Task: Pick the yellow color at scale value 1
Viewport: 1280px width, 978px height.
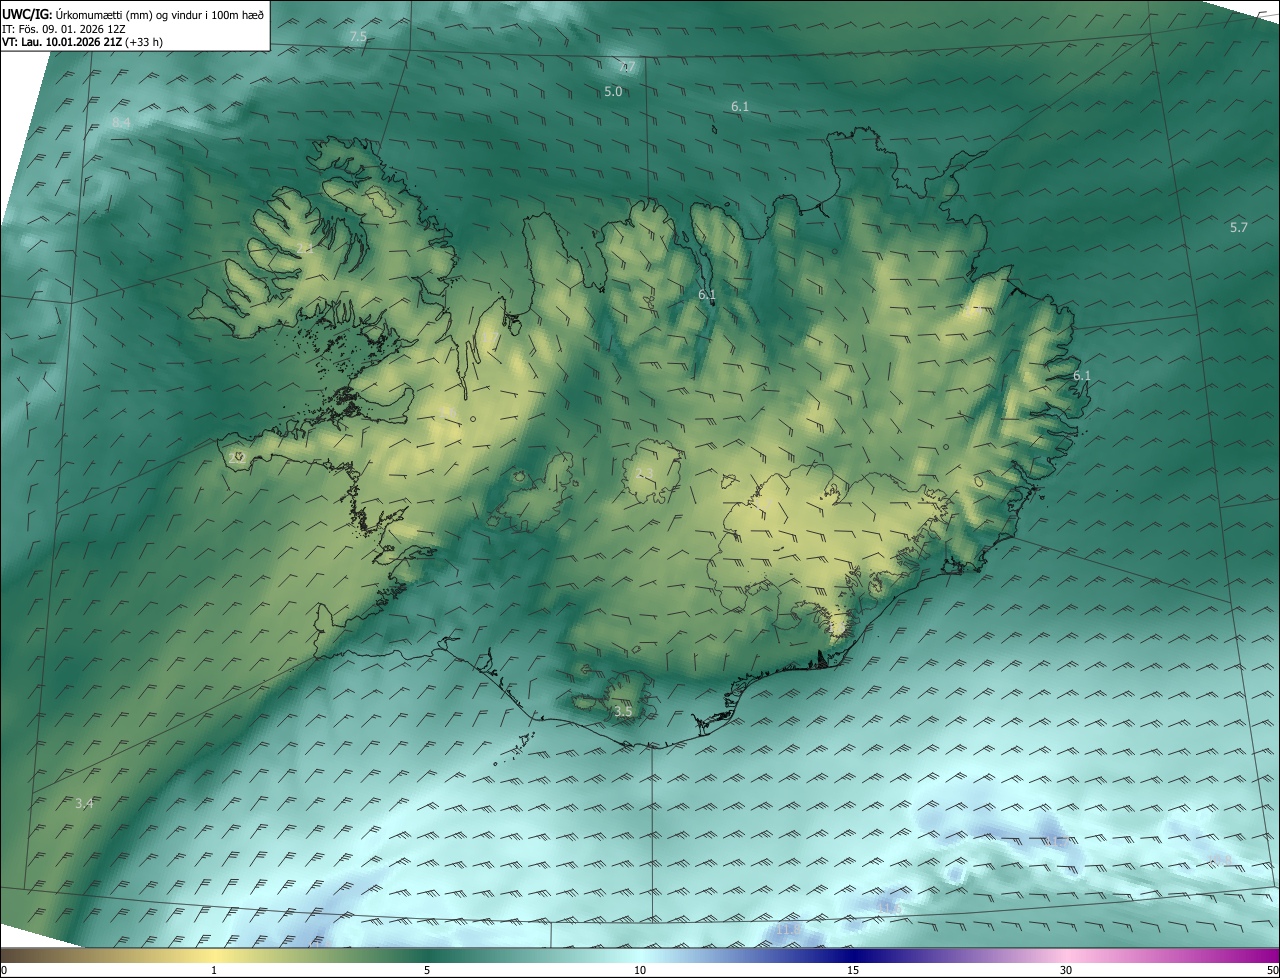Action: (x=214, y=954)
